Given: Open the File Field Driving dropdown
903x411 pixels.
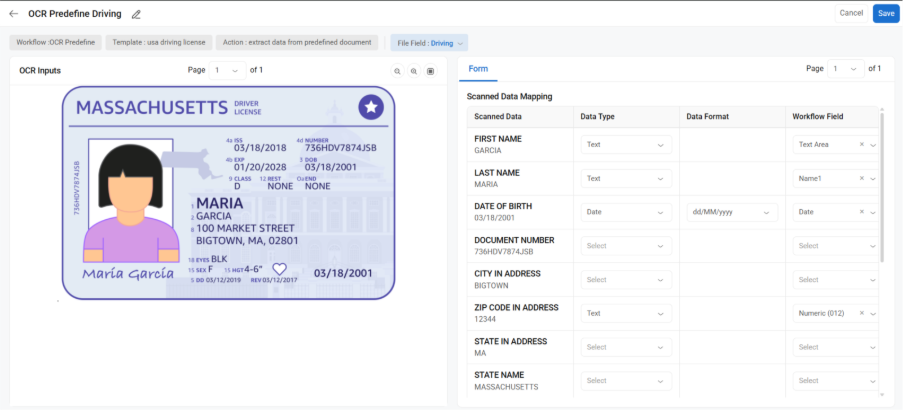Looking at the screenshot, I should (429, 43).
